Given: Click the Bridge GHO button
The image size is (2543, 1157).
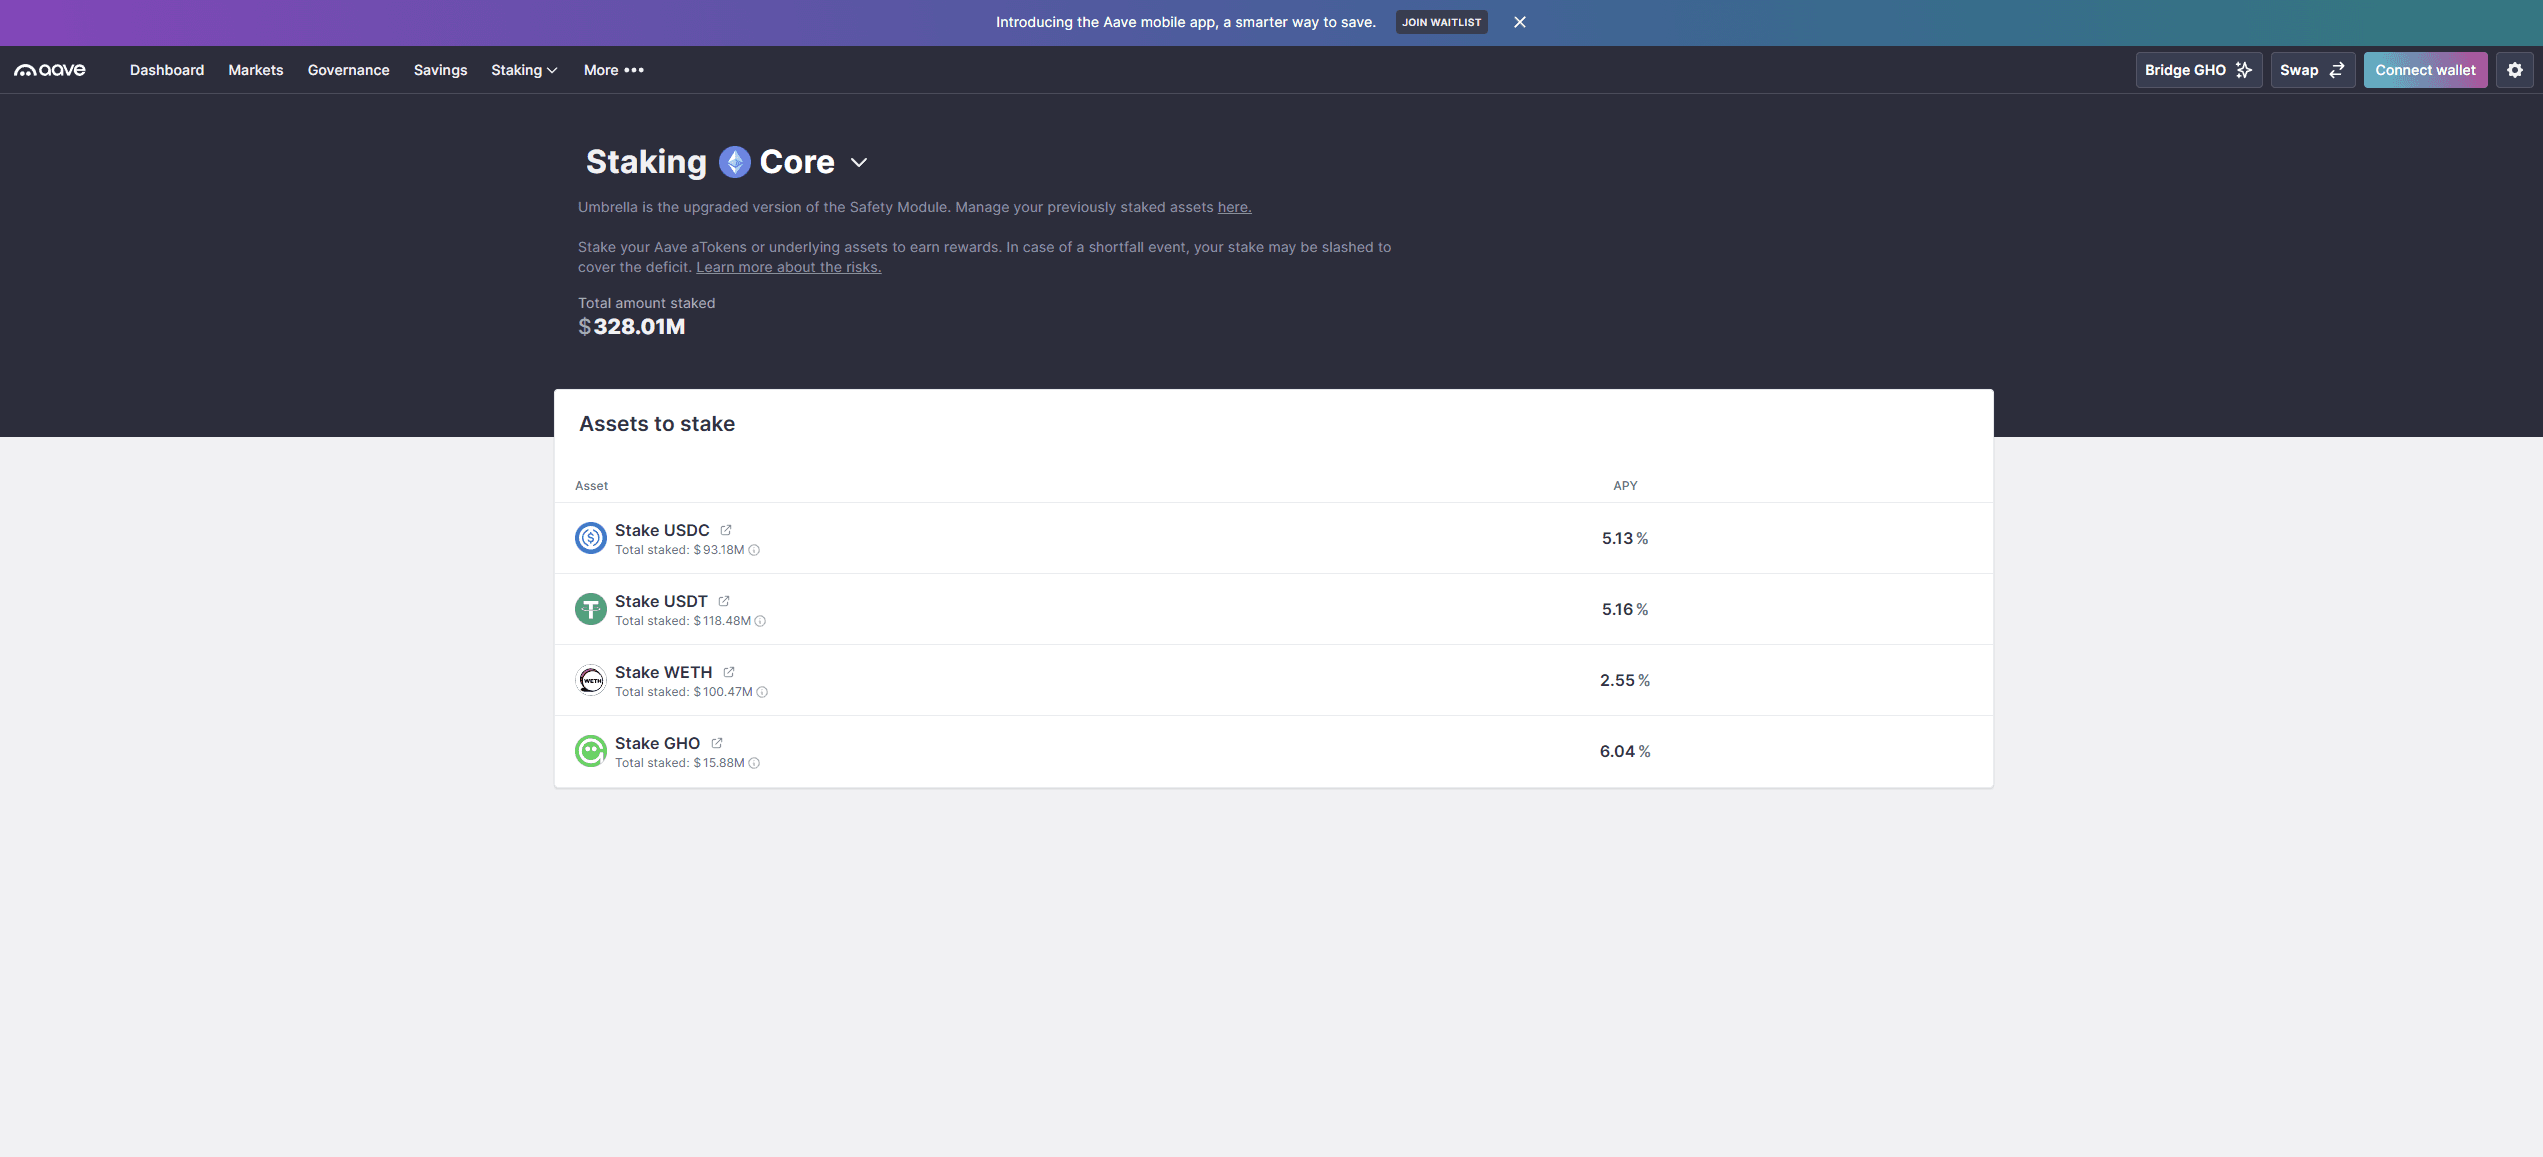Looking at the screenshot, I should point(2198,70).
